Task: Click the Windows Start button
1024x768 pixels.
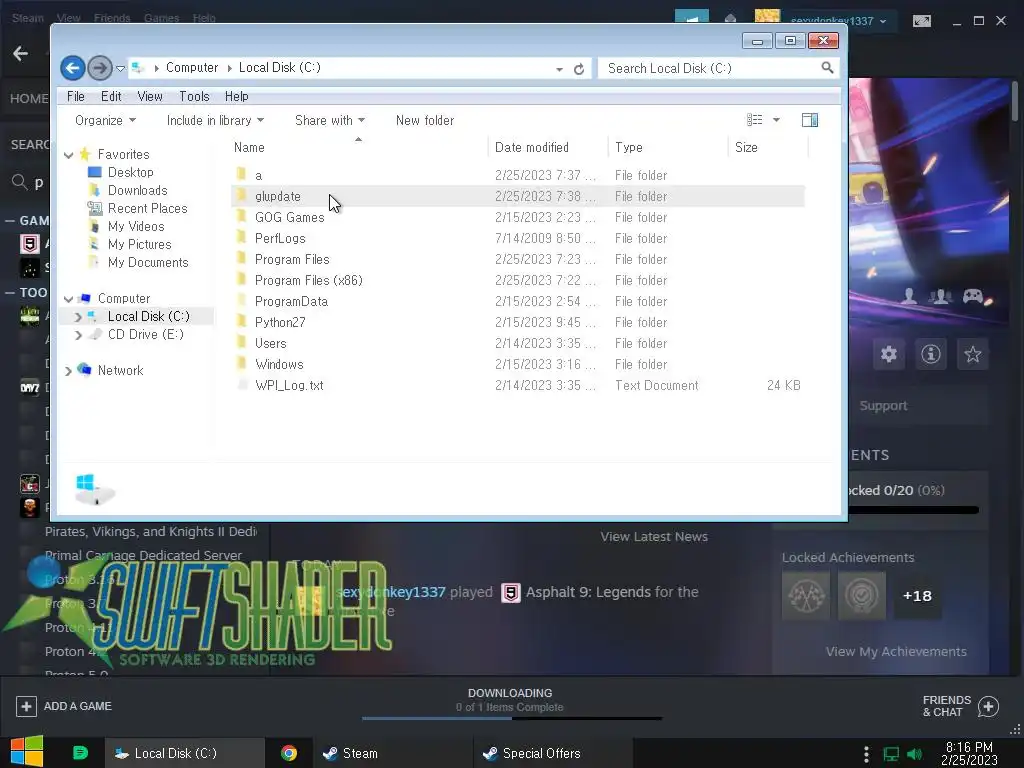Action: click(27, 752)
